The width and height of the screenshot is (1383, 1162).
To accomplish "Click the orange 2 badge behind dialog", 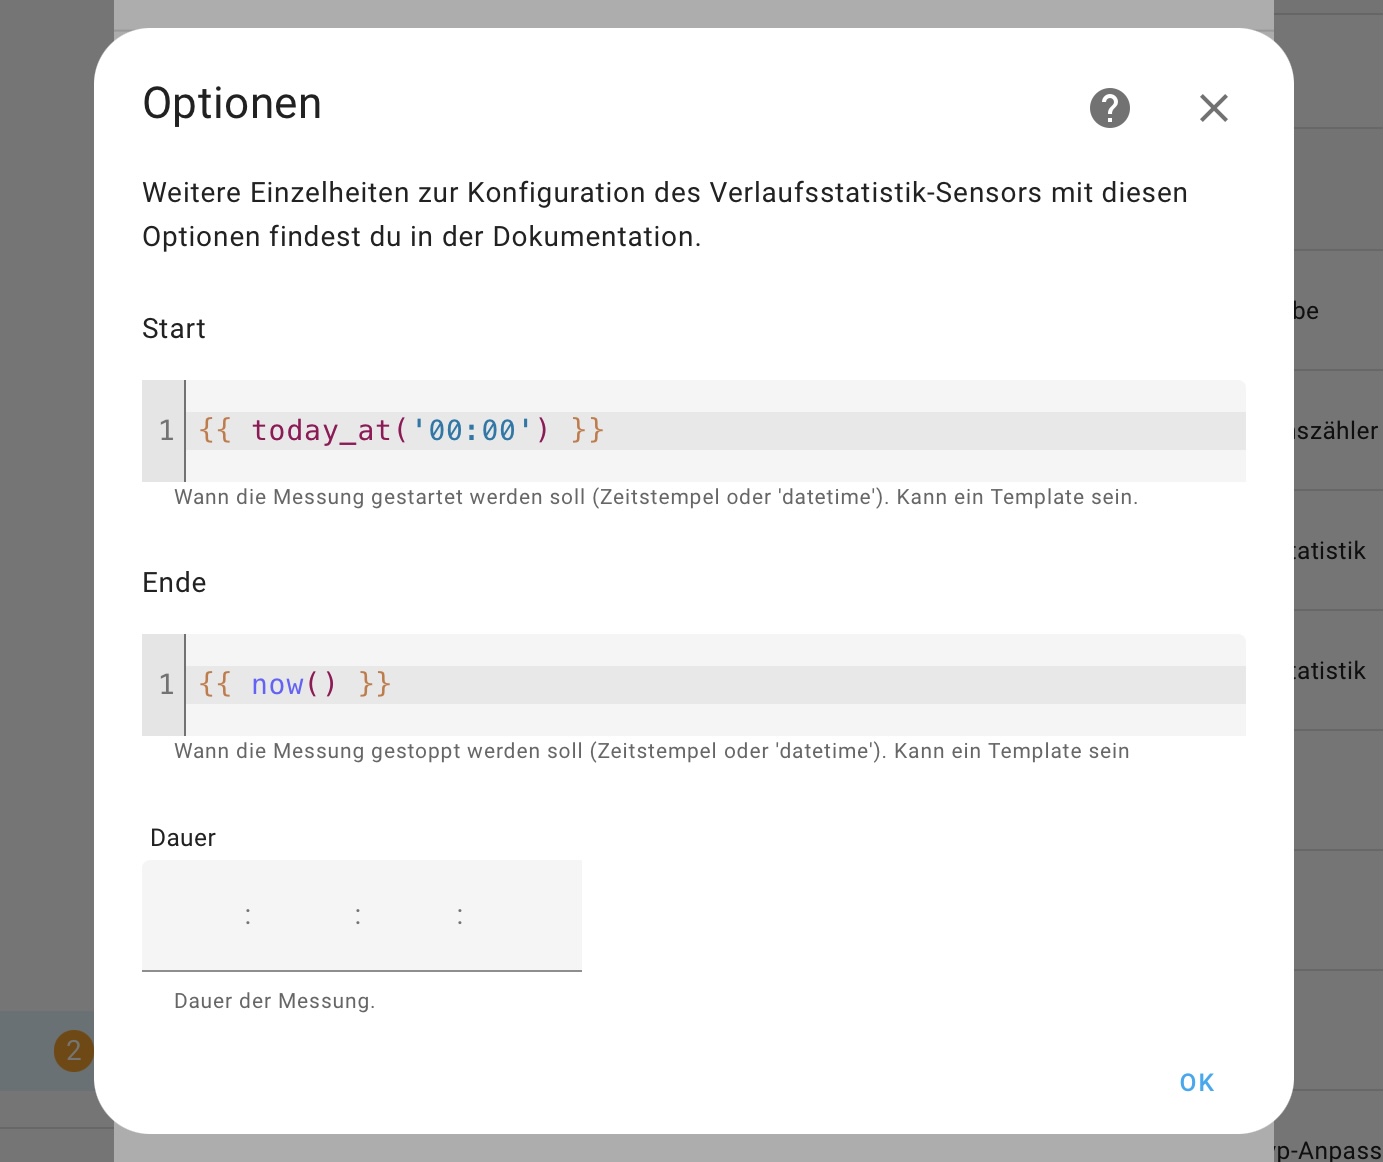I will [x=73, y=1051].
